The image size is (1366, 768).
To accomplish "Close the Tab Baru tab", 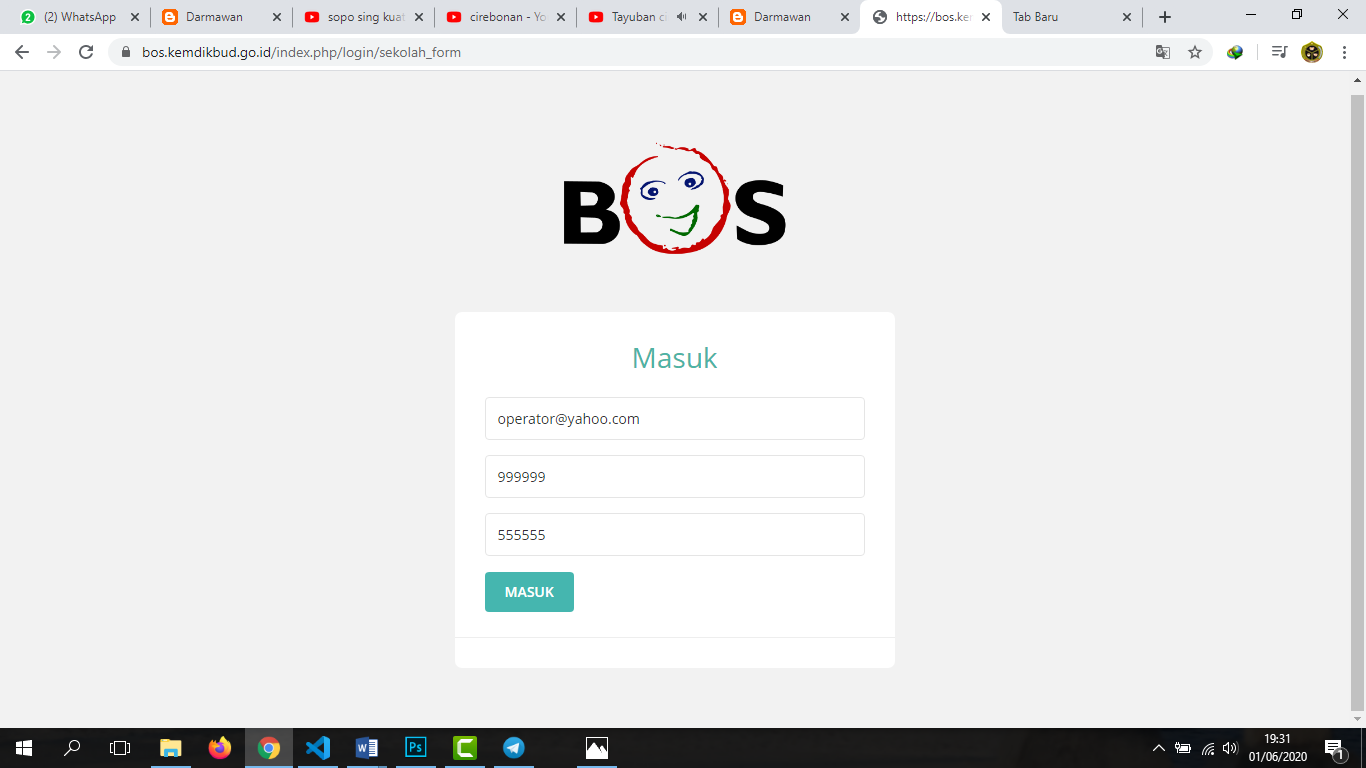I will pos(1127,17).
